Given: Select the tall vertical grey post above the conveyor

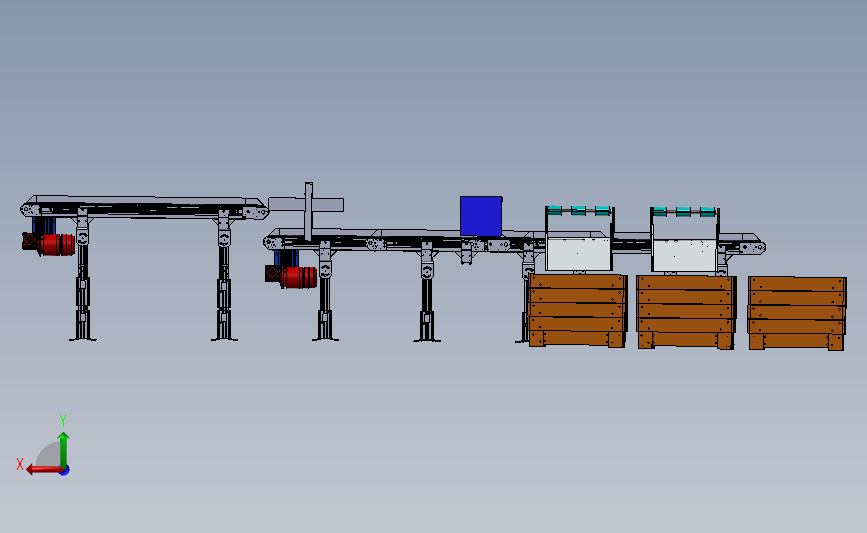Looking at the screenshot, I should point(309,211).
